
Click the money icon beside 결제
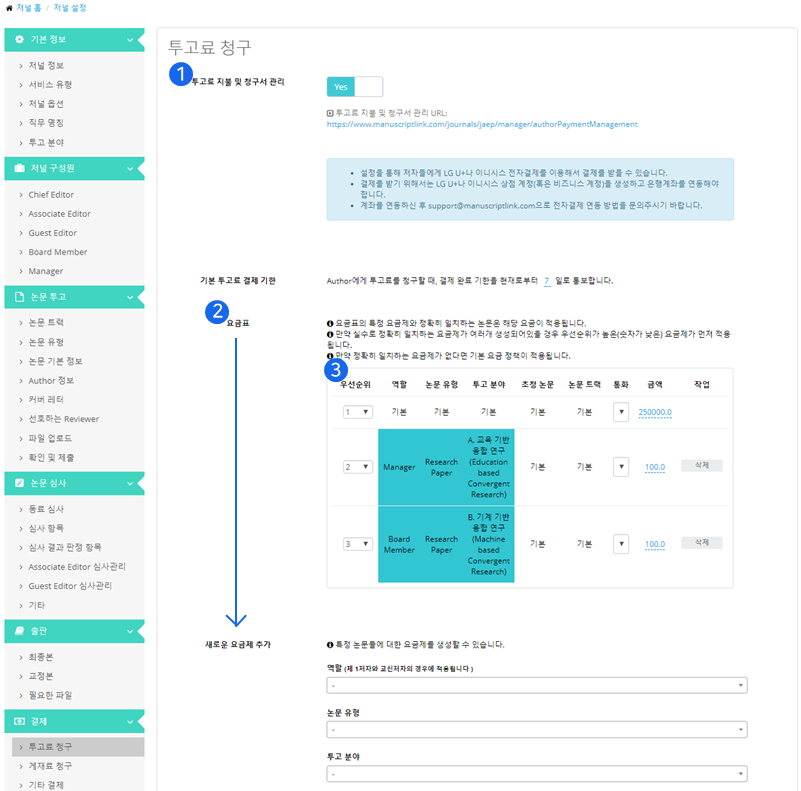(19, 721)
